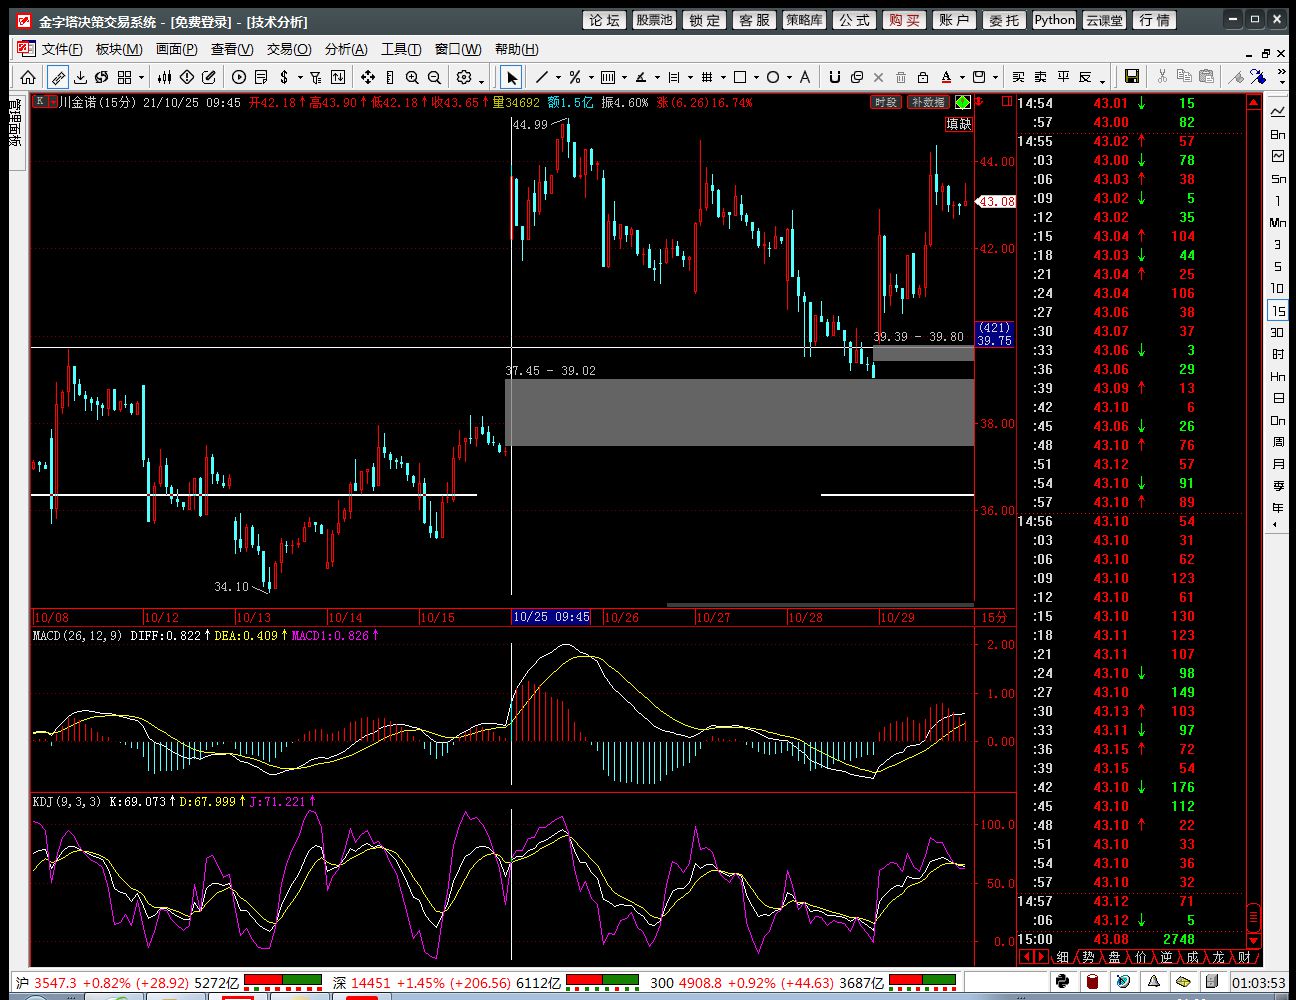This screenshot has width=1296, height=1000.
Task: Open the 画面(P) menu
Action: (x=177, y=49)
